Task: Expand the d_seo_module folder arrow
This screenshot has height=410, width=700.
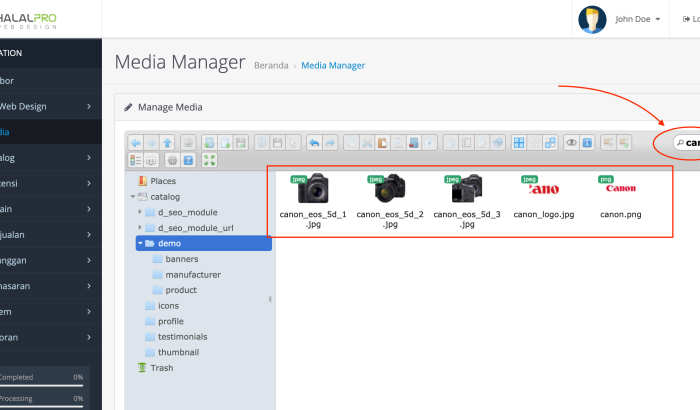Action: tap(140, 212)
